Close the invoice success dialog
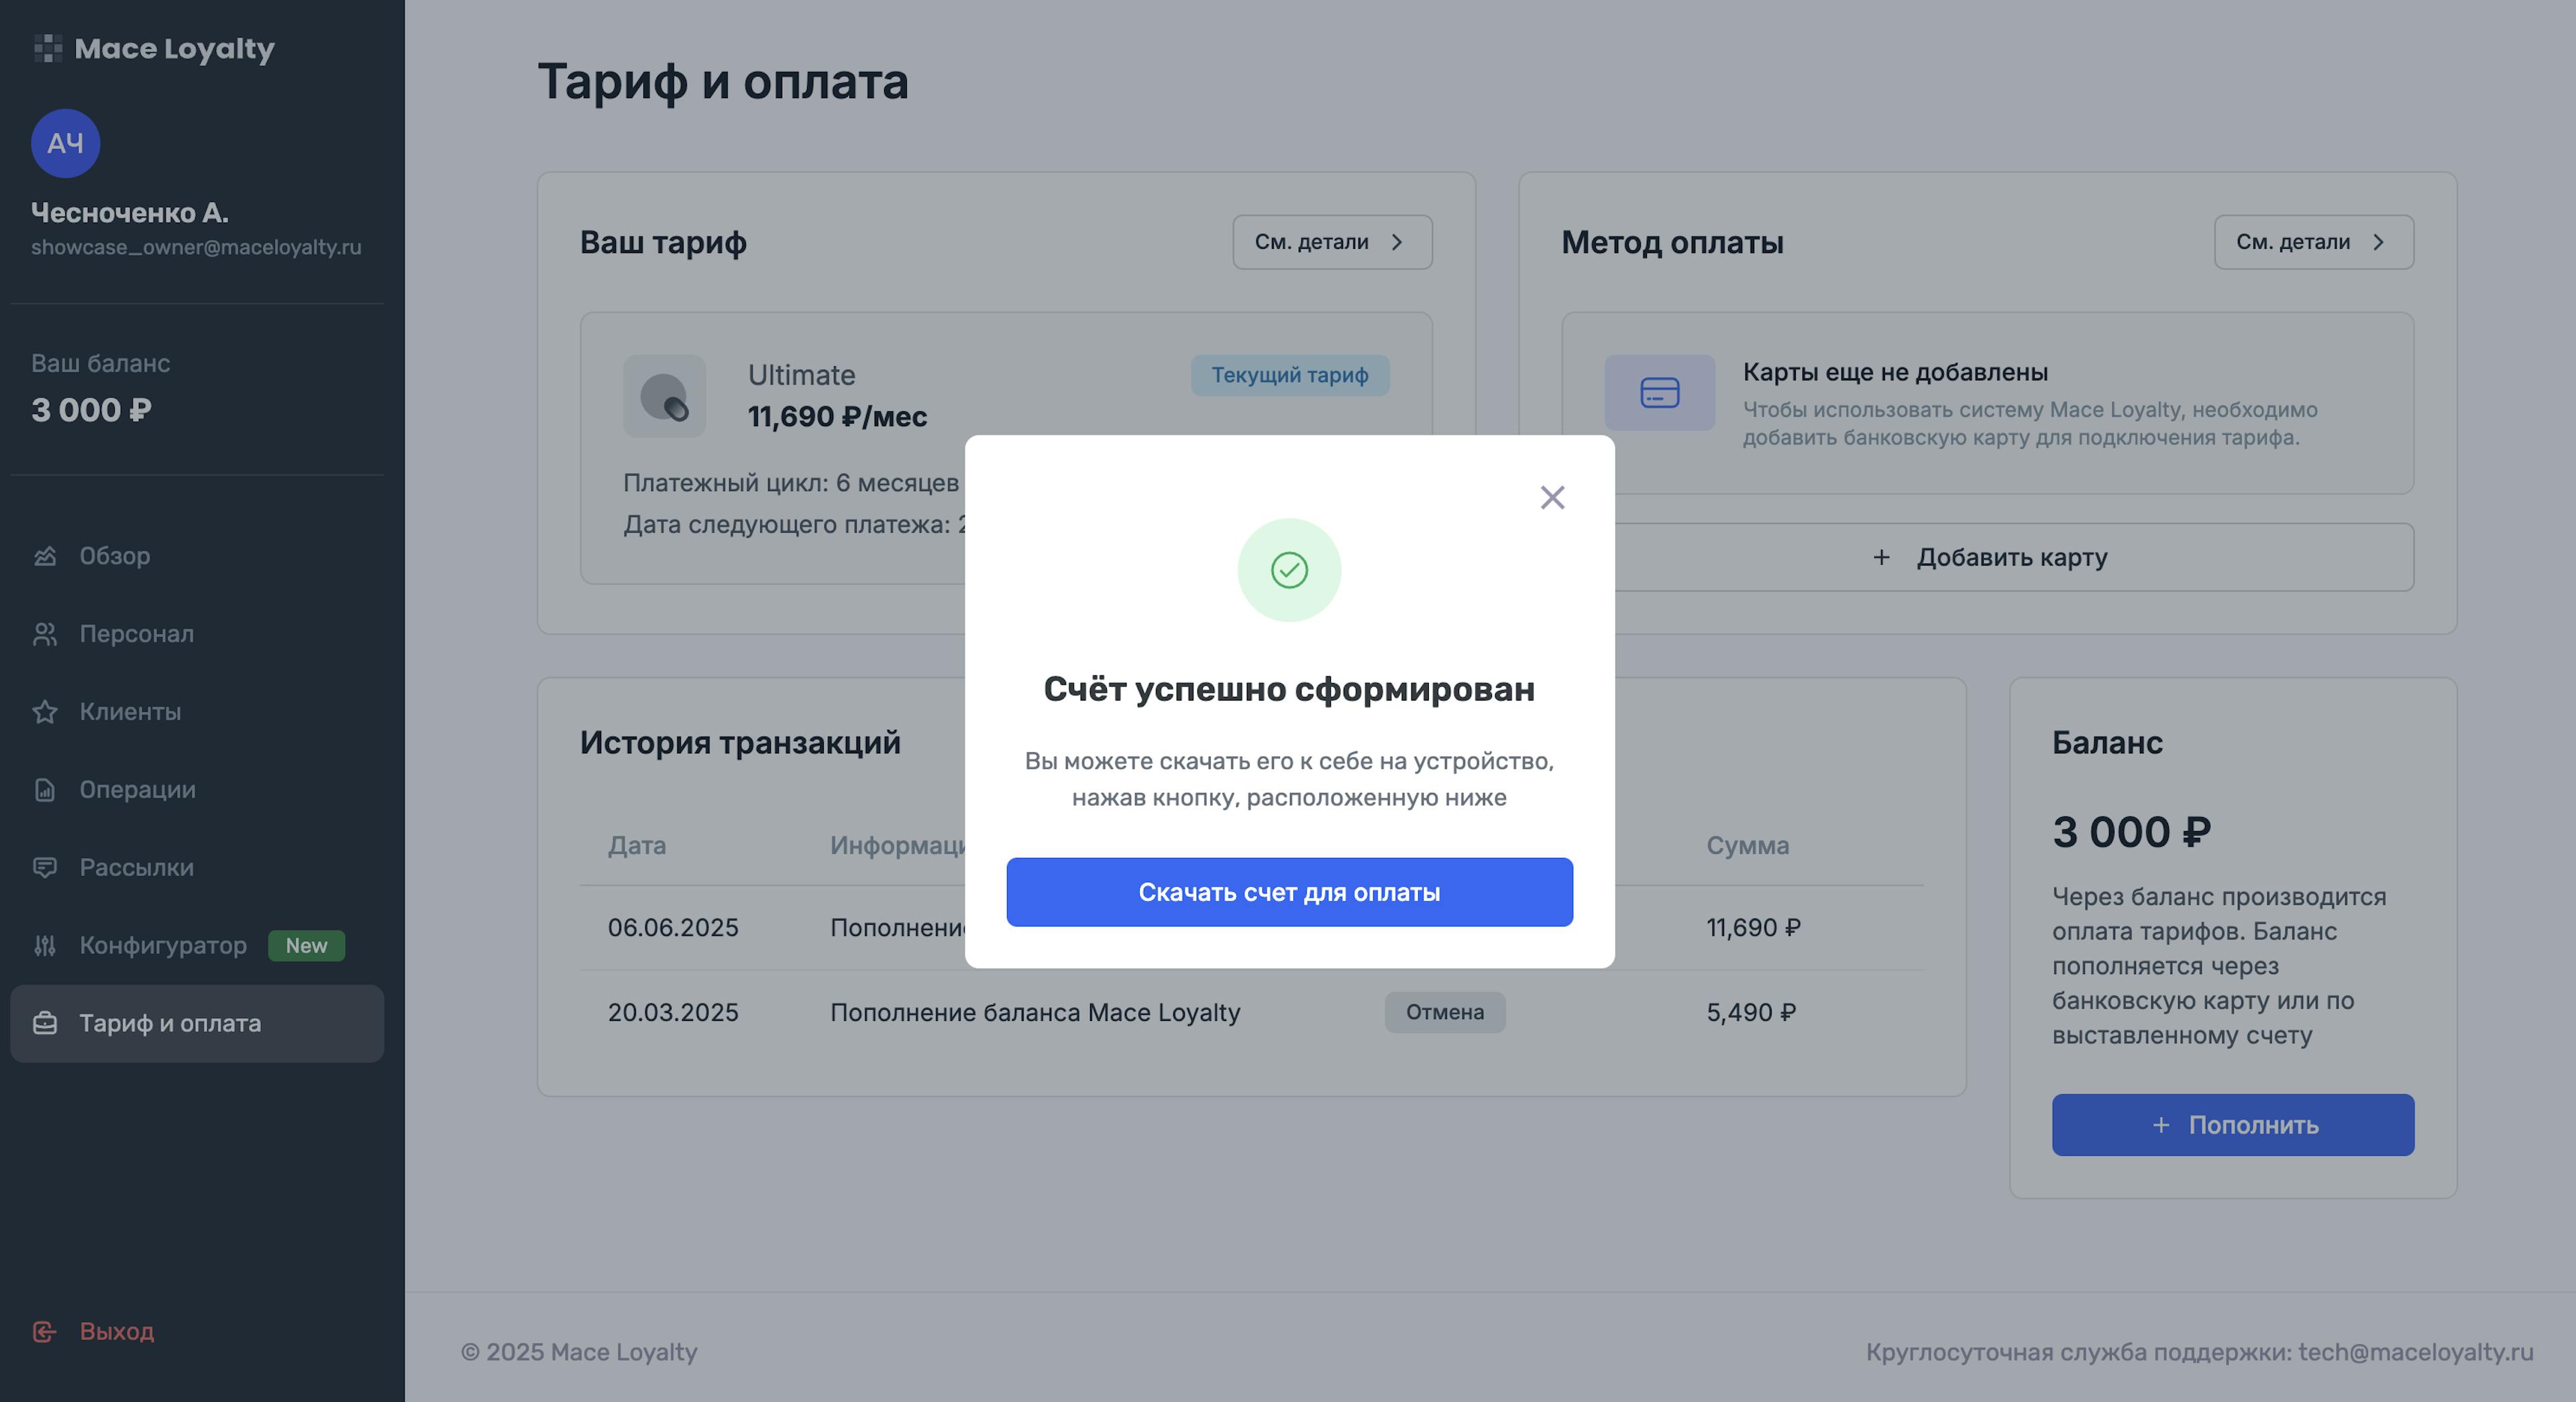2576x1402 pixels. 1552,497
